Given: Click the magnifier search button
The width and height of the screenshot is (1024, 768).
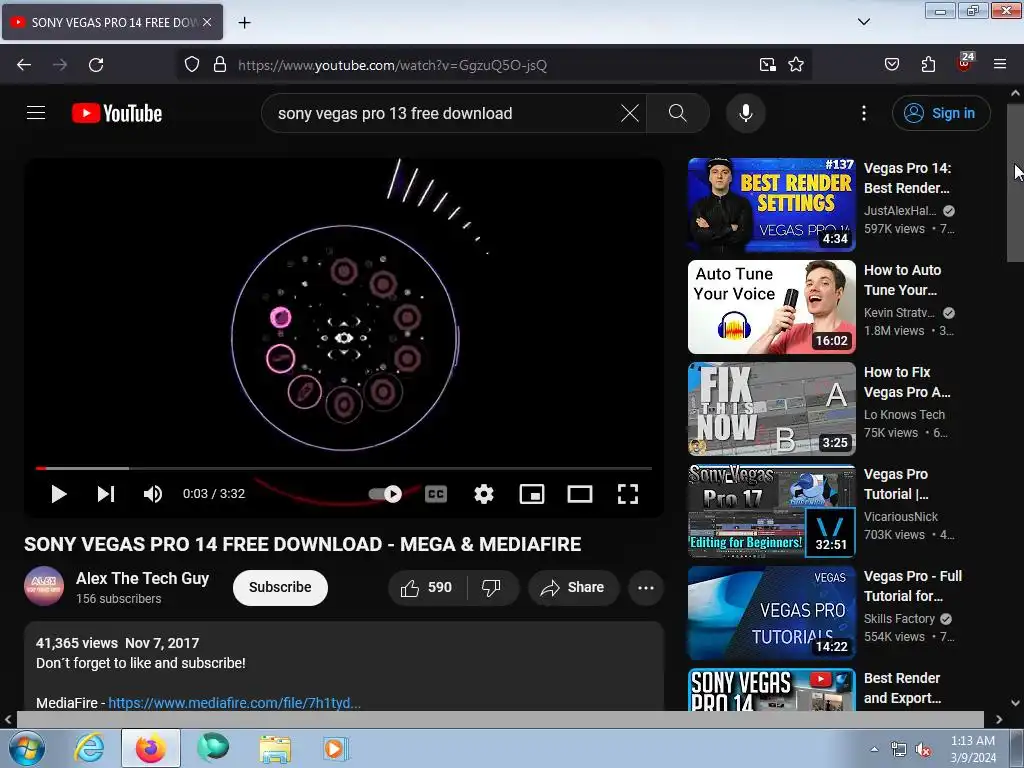Looking at the screenshot, I should coord(678,113).
